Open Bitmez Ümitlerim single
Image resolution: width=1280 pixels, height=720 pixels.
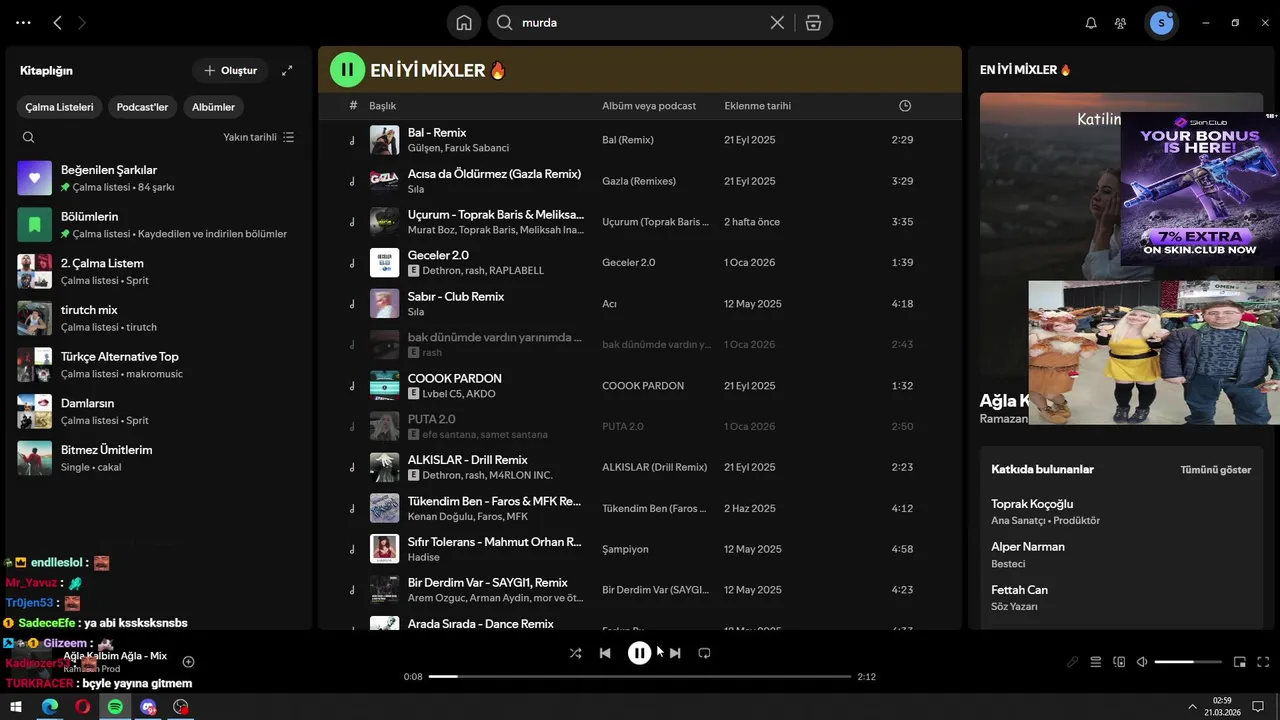coord(157,458)
